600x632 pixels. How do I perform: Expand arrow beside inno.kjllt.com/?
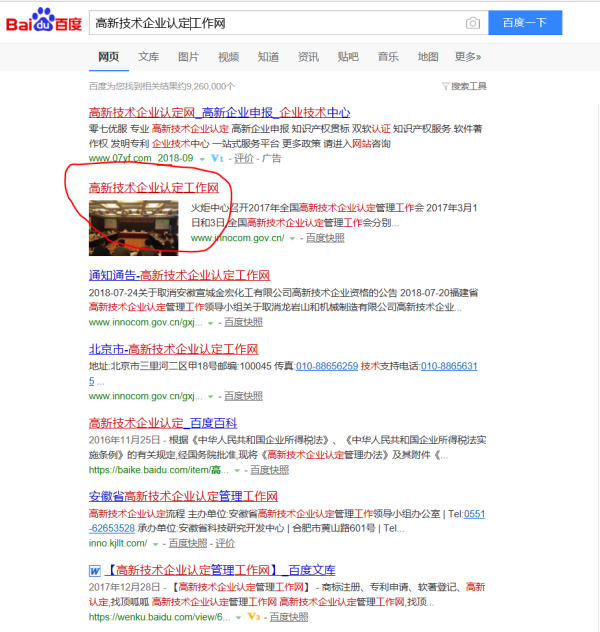(x=155, y=544)
